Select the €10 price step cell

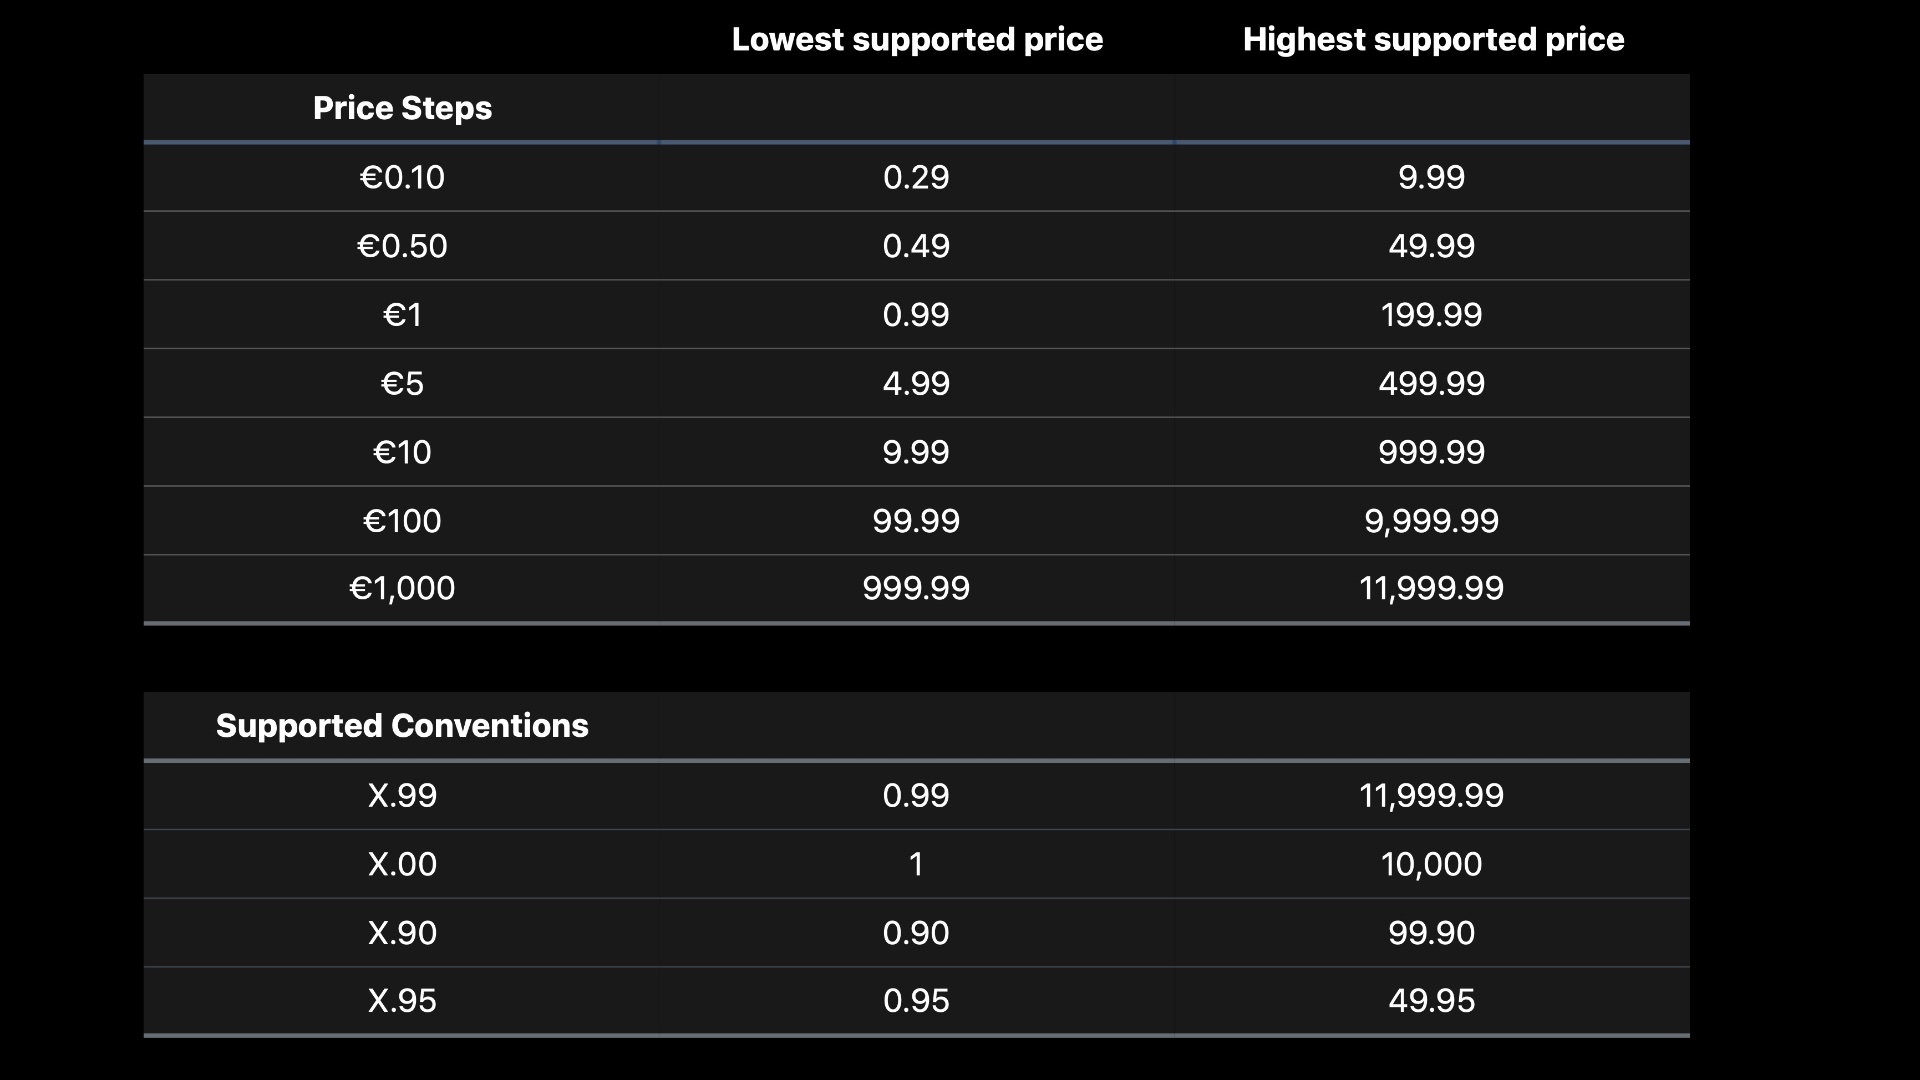[402, 452]
